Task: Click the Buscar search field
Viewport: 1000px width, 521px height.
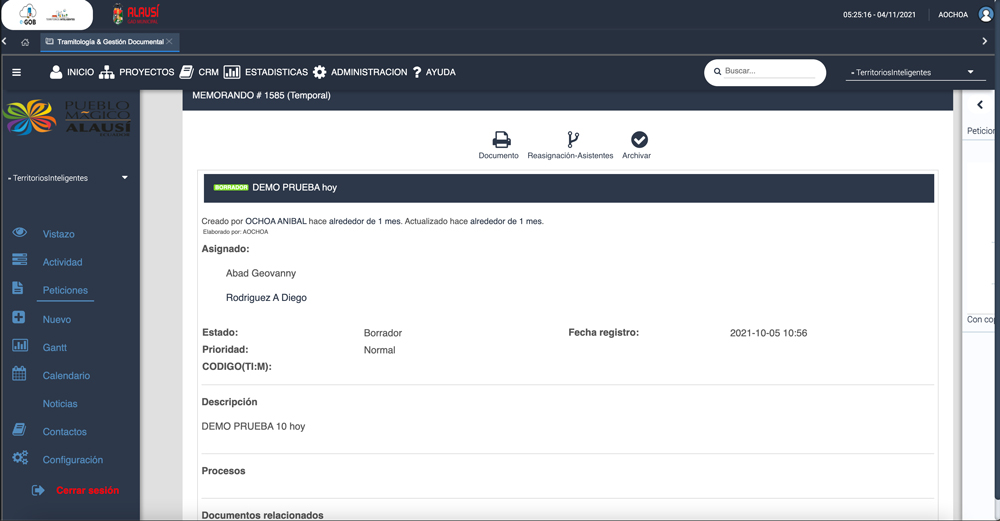Action: click(x=768, y=72)
